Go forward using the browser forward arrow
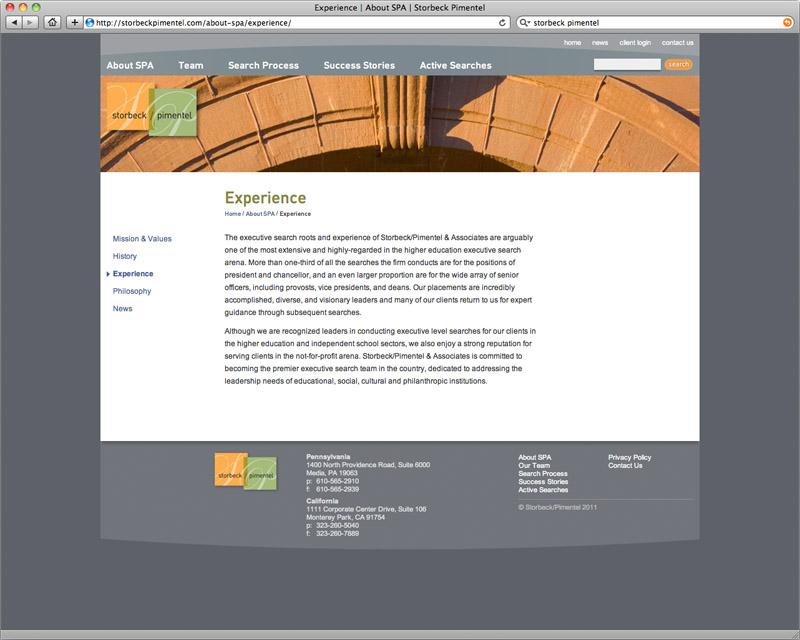 click(31, 22)
